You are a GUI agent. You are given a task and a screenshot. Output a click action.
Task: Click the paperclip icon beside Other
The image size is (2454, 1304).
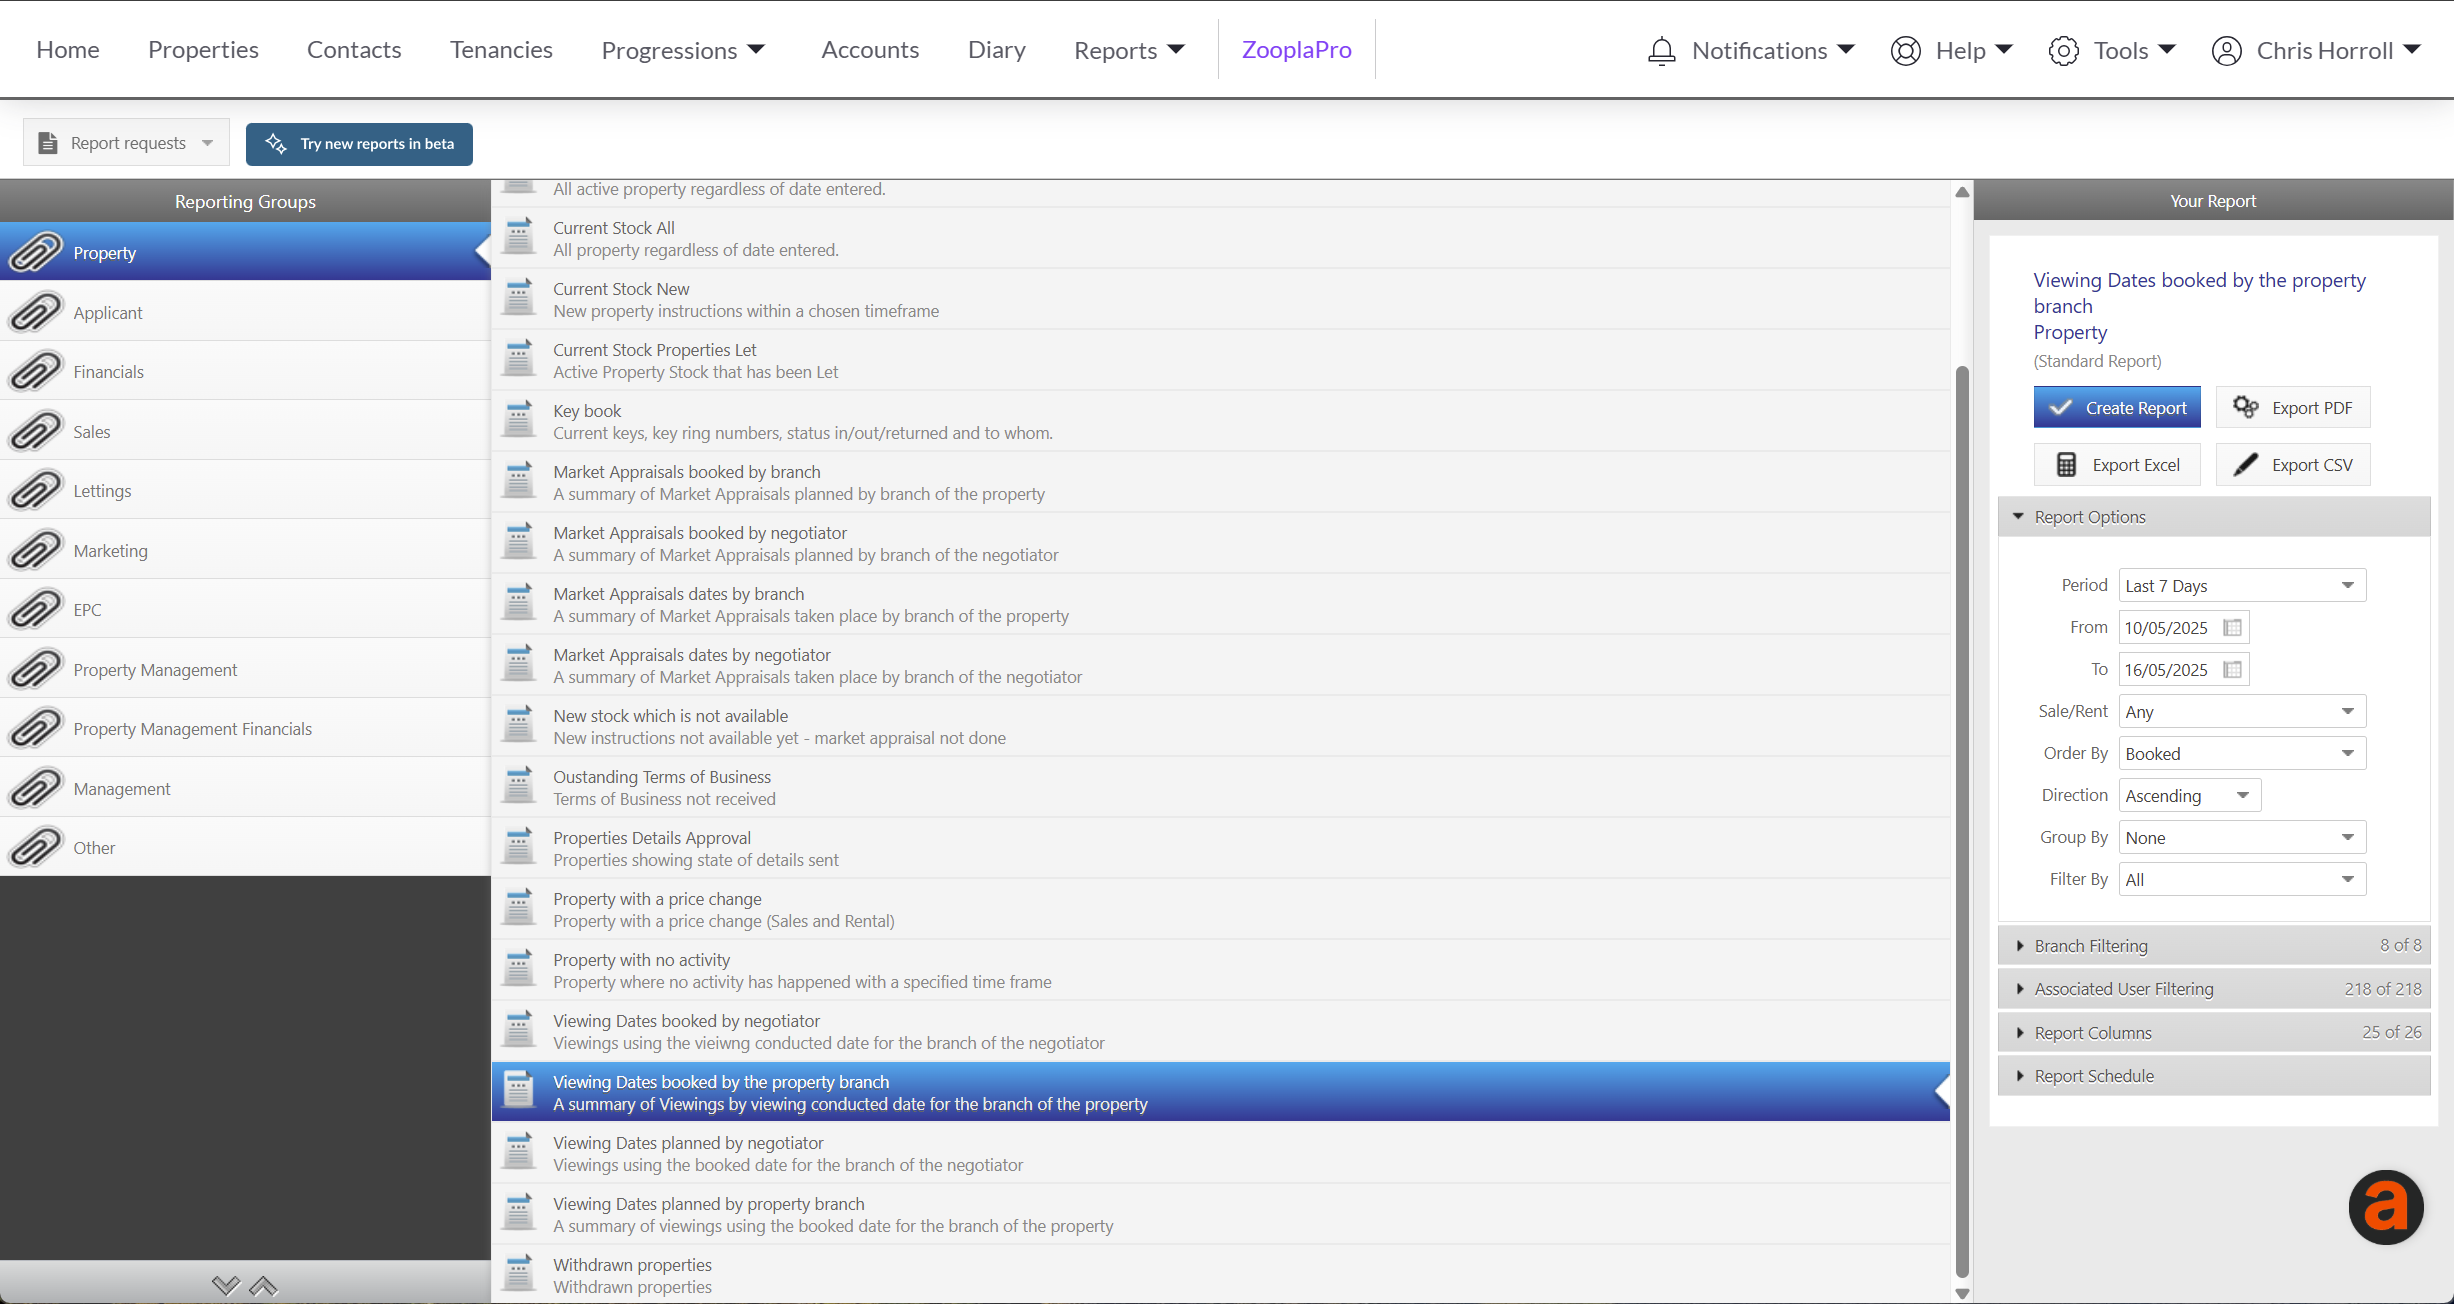pos(36,847)
